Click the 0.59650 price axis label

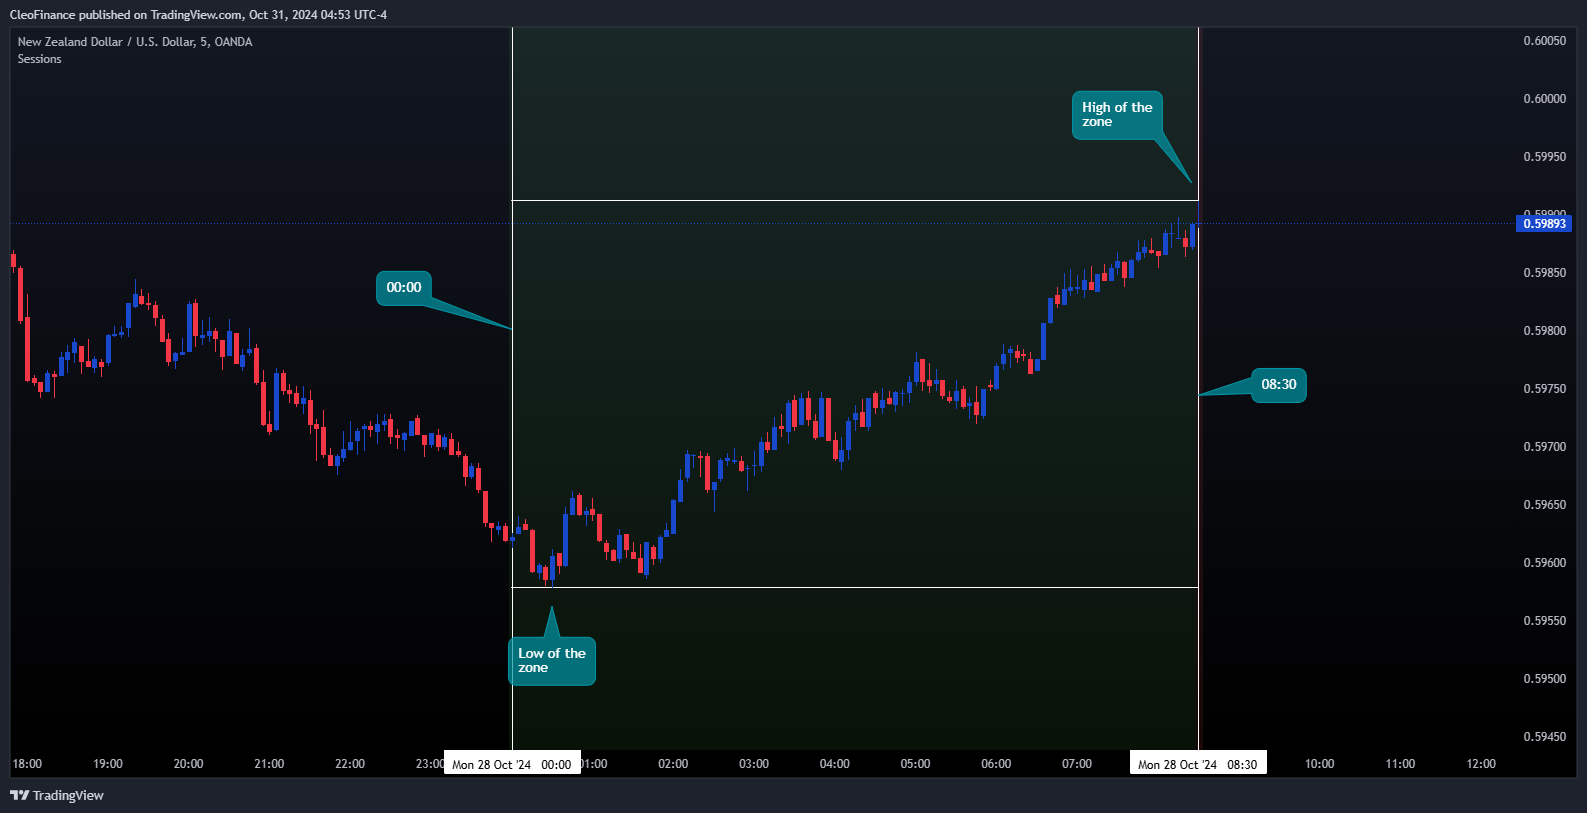(1544, 505)
